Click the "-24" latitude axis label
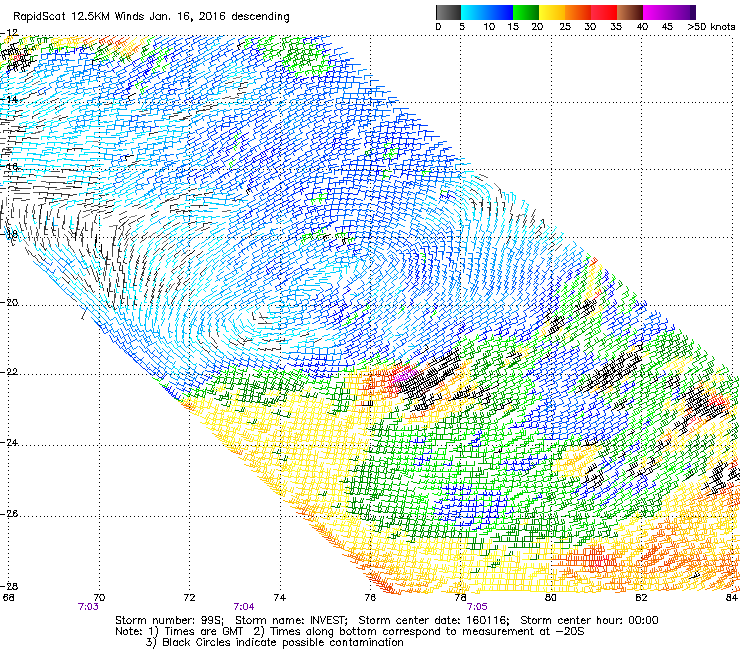Screen dimensions: 740x650 point(9,443)
